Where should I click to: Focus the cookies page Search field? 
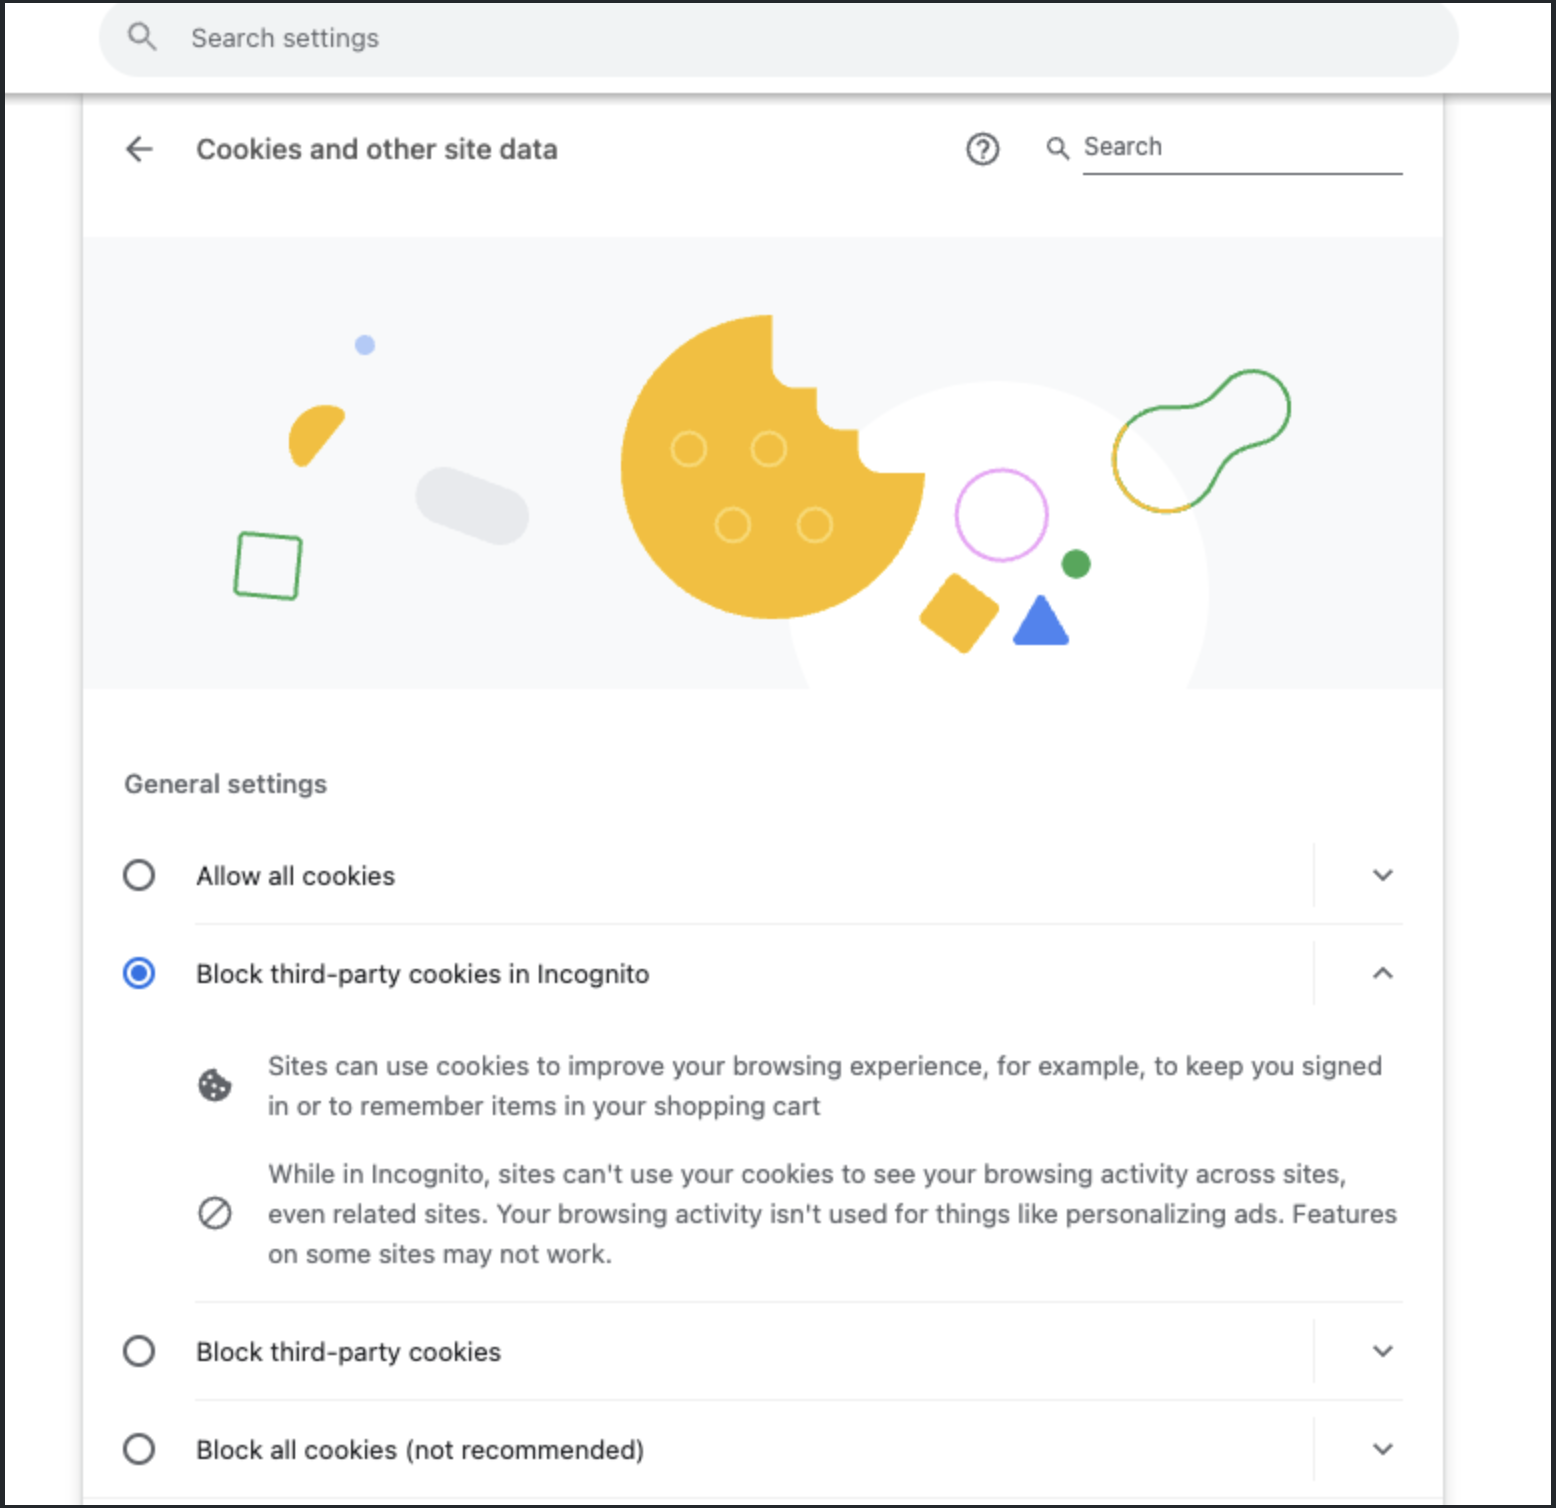click(x=1240, y=148)
